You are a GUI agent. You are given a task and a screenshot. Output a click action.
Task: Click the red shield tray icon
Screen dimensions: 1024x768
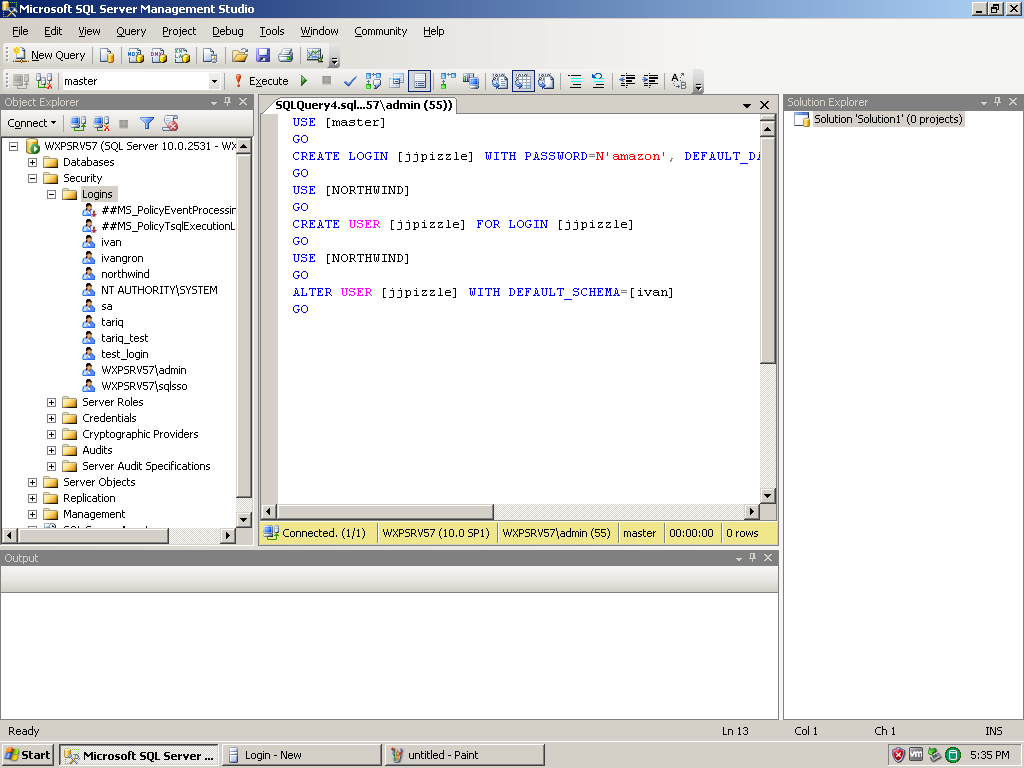899,755
